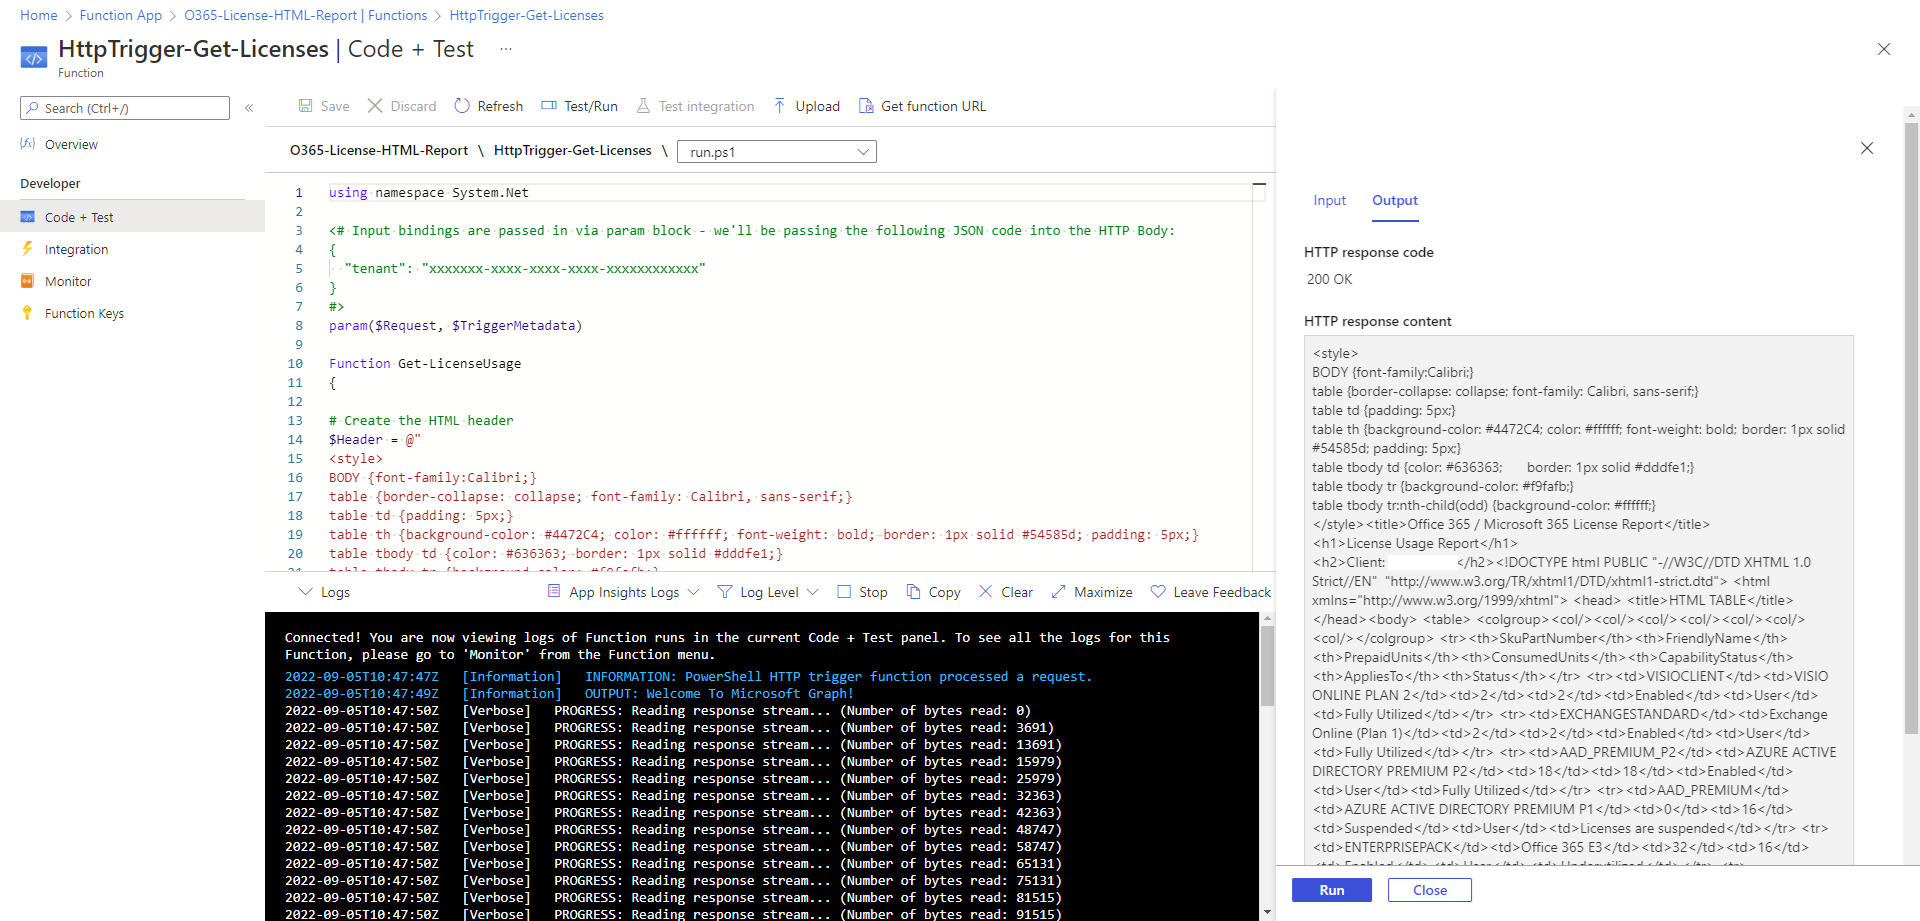Click the '# Create the HTML header' comment
1920x921 pixels.
(x=421, y=420)
